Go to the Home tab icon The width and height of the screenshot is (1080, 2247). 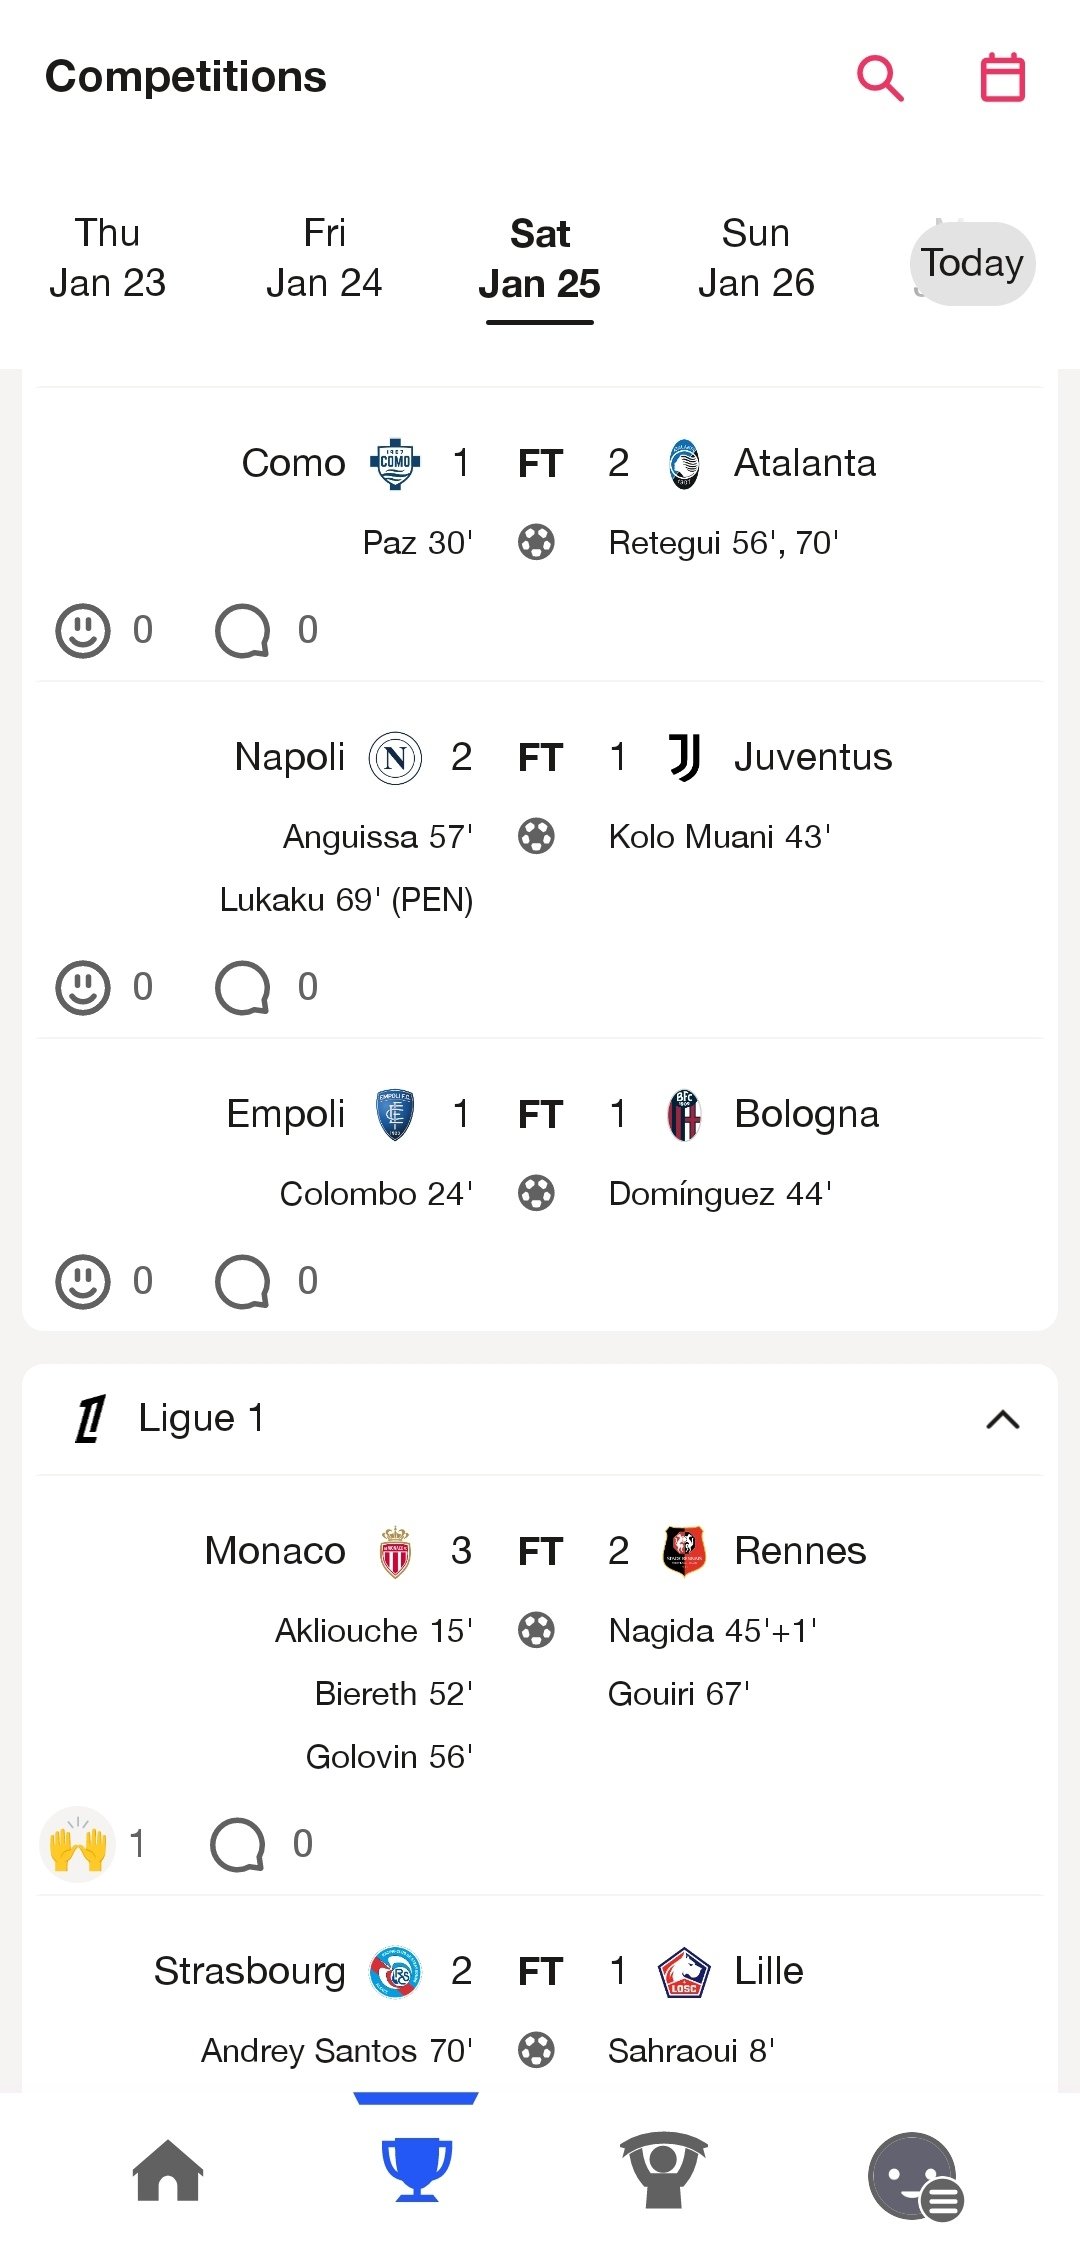coord(168,2170)
